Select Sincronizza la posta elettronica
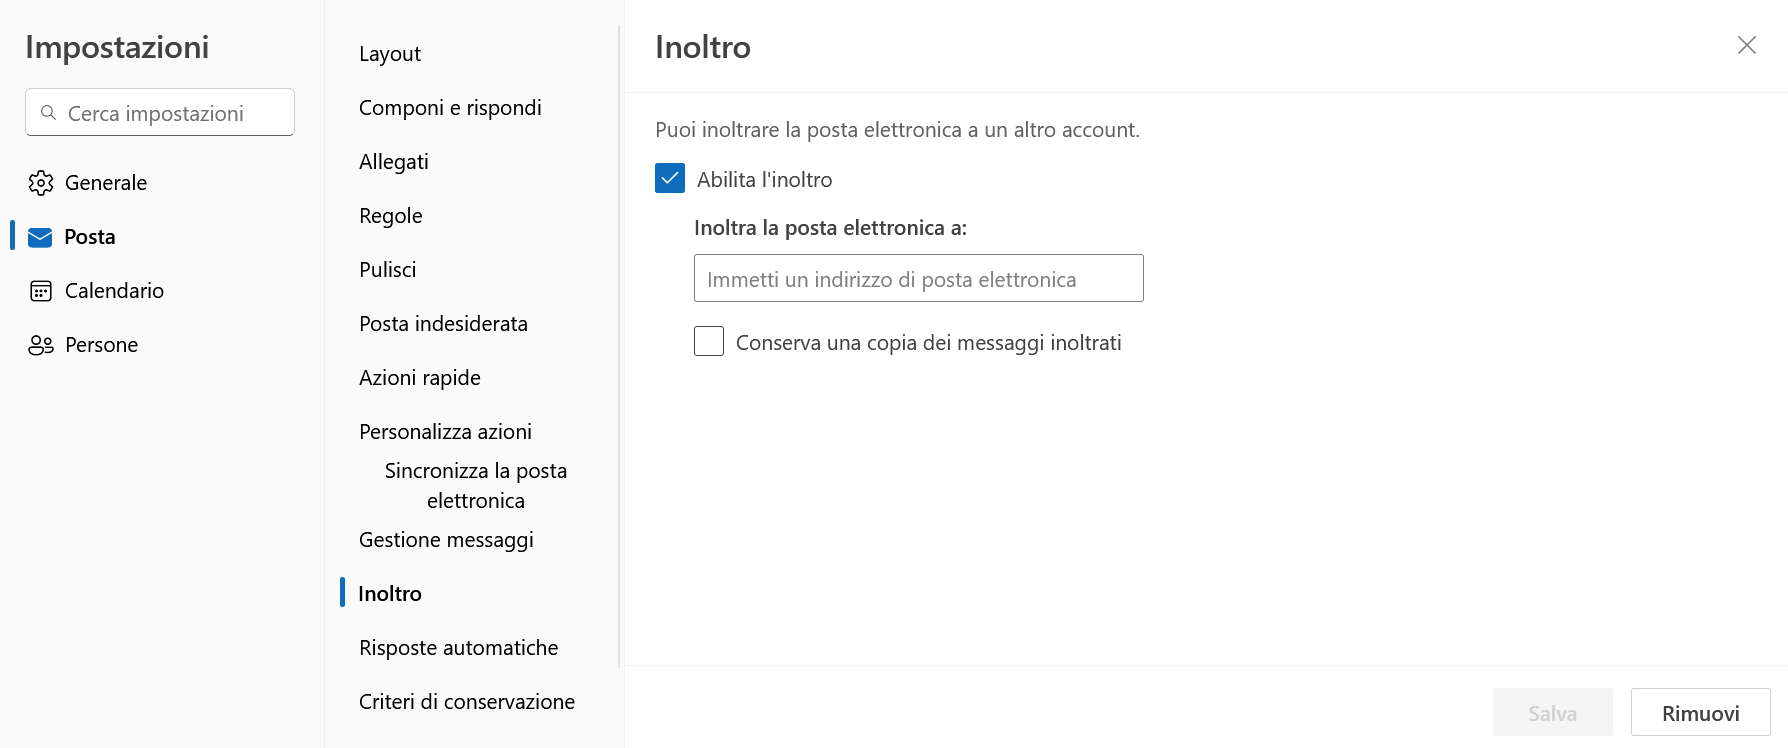Image resolution: width=1788 pixels, height=748 pixels. pyautogui.click(x=476, y=486)
